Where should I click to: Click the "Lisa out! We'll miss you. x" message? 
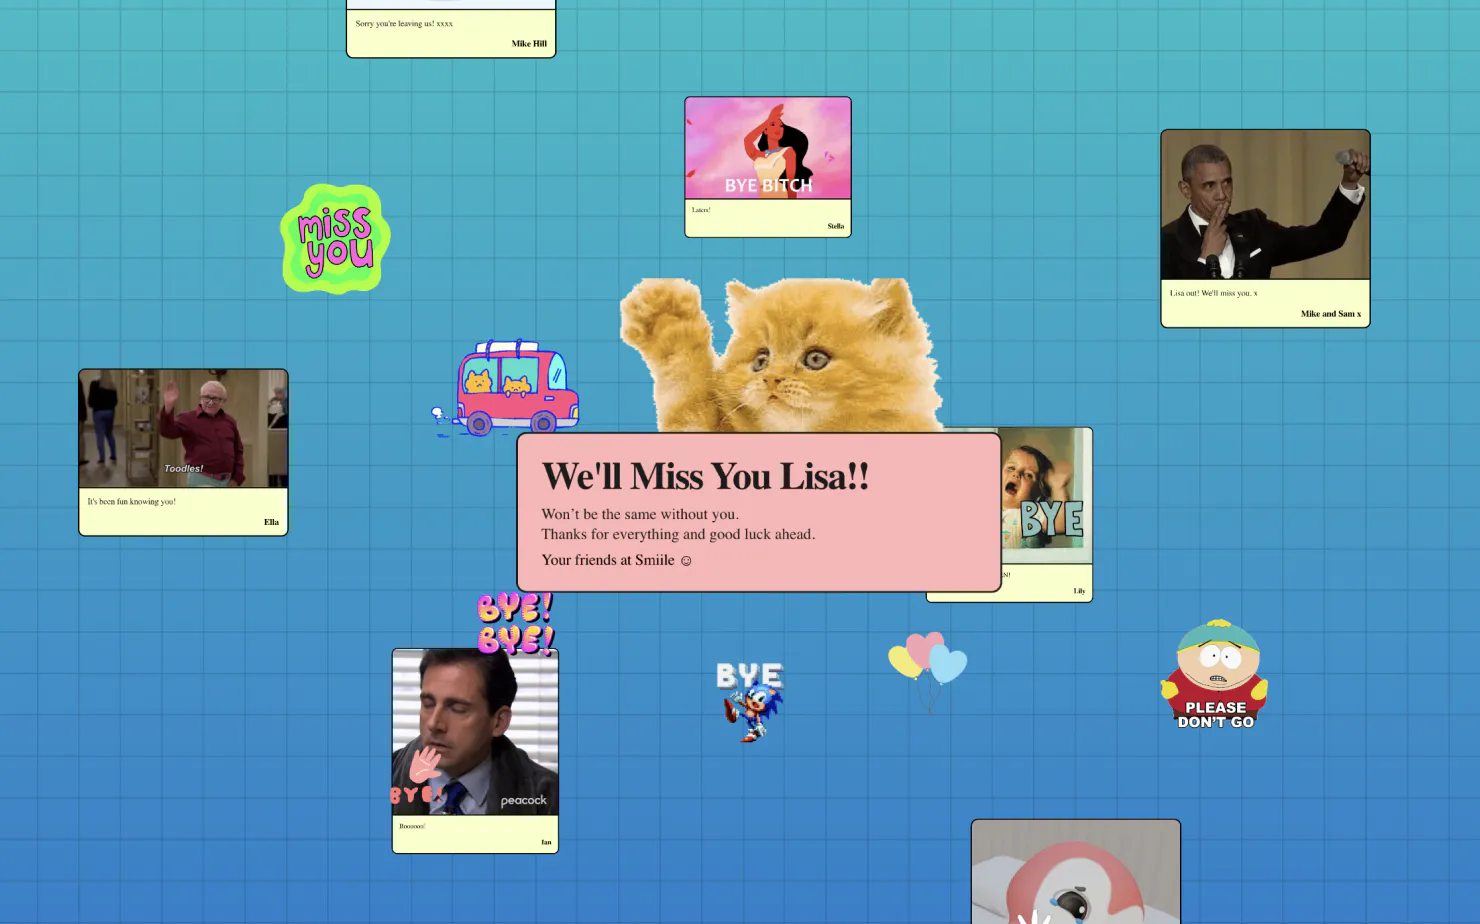point(1214,293)
